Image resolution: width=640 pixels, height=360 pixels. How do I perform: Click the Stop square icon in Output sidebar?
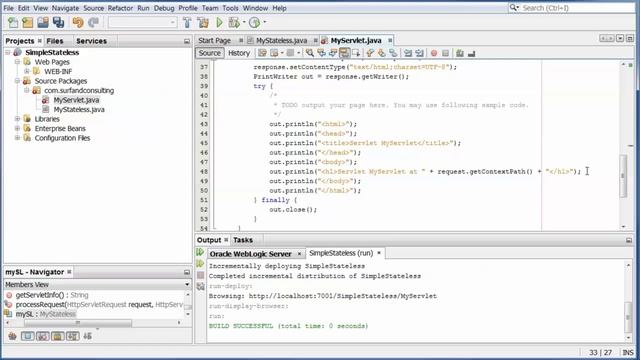coord(200,276)
